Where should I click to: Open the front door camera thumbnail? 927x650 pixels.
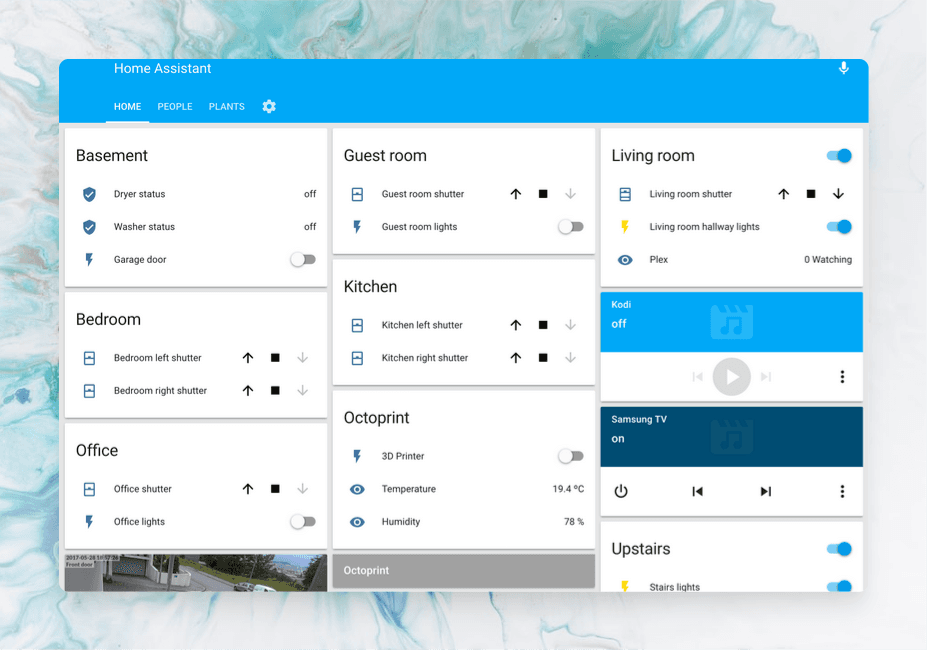[195, 570]
